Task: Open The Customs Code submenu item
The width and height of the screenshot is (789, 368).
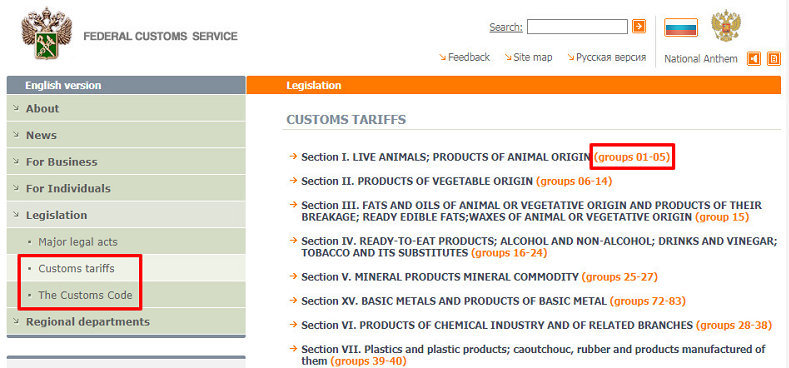Action: point(85,295)
